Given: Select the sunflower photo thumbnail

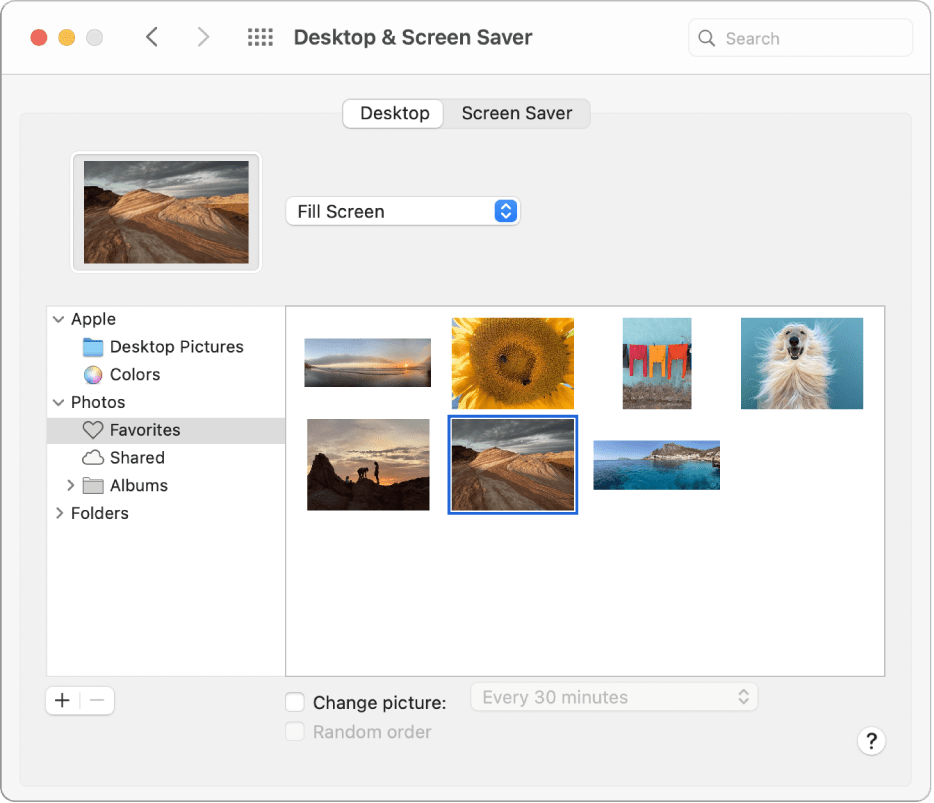Looking at the screenshot, I should click(x=512, y=363).
